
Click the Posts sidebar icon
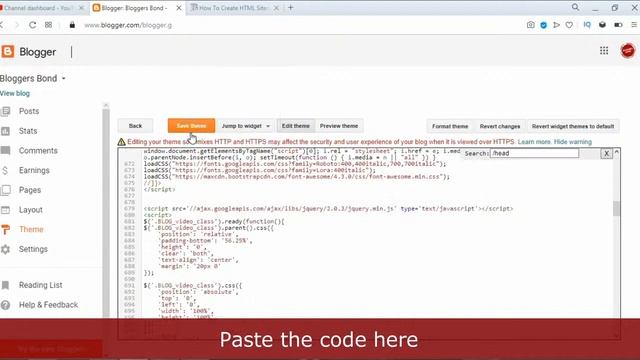point(5,111)
